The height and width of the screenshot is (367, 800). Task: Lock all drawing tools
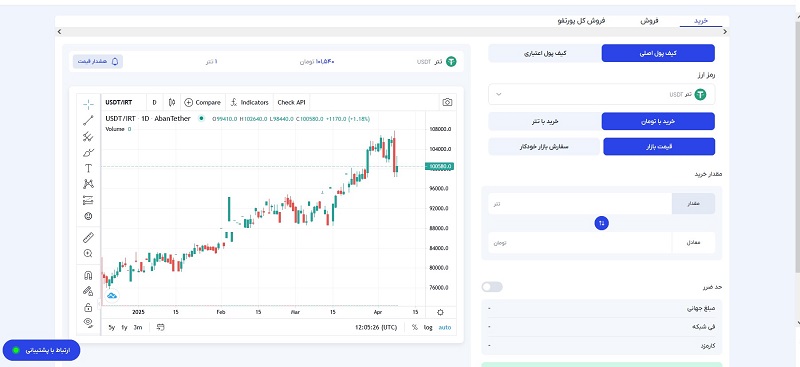pos(88,307)
